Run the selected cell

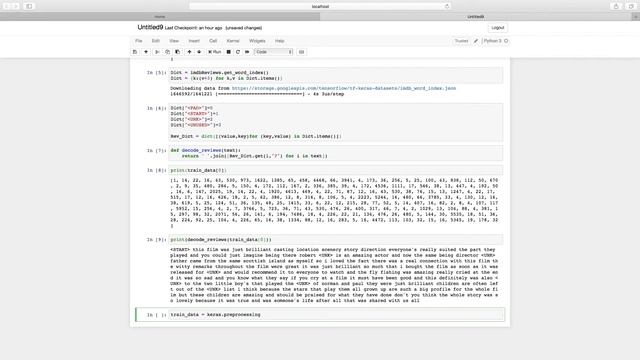pos(214,52)
